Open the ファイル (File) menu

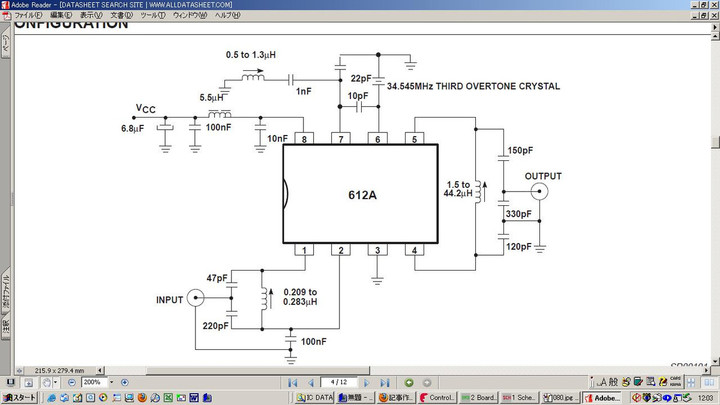click(x=27, y=15)
